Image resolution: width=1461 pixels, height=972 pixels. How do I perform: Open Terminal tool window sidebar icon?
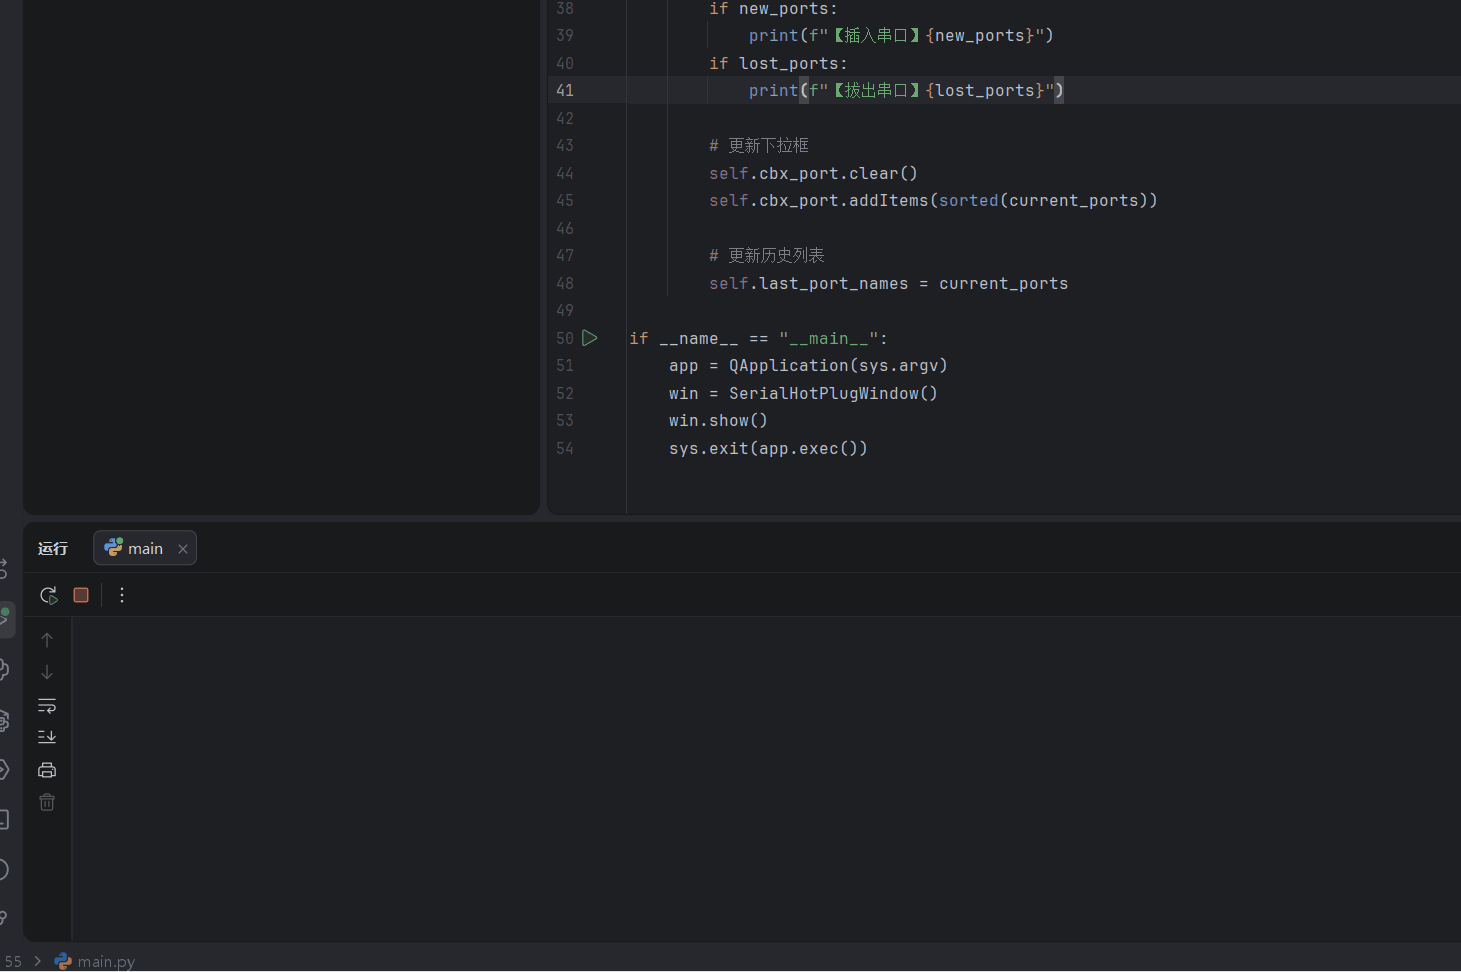tap(4, 819)
